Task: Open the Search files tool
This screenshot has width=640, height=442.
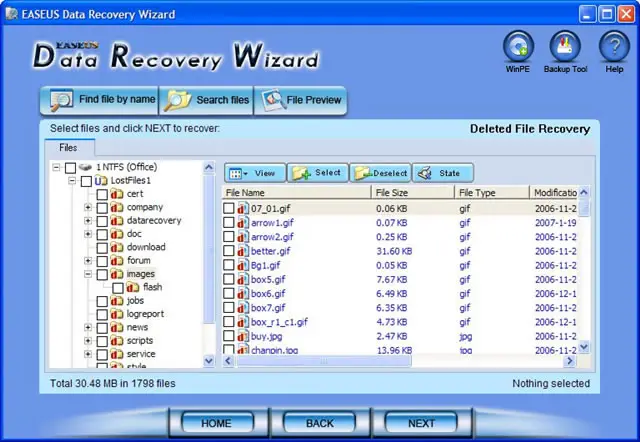Action: coord(206,100)
